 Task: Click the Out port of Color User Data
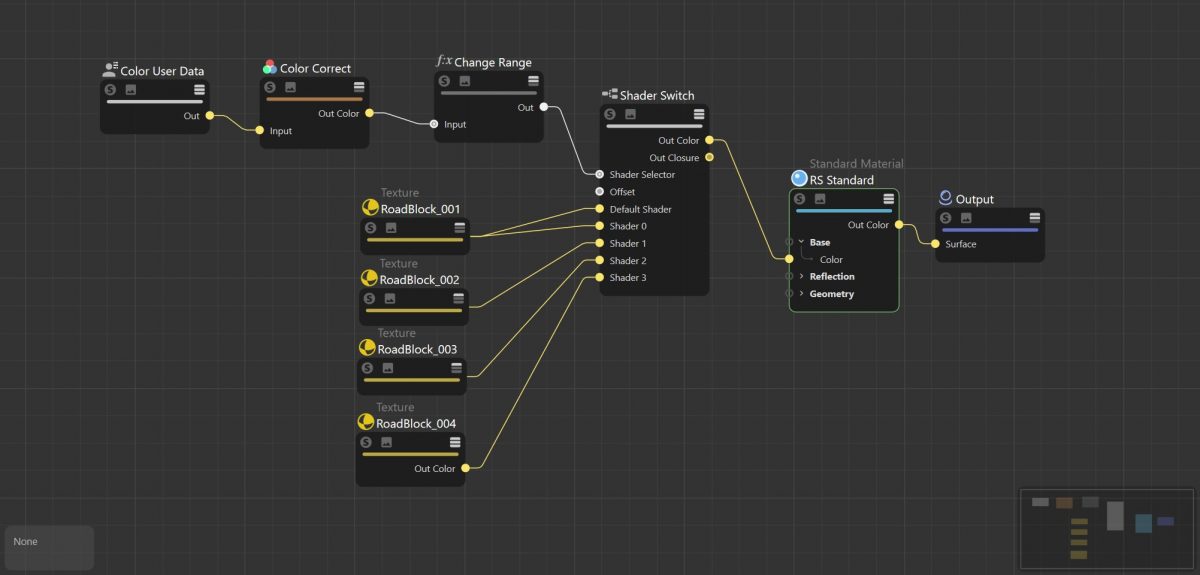(209, 116)
